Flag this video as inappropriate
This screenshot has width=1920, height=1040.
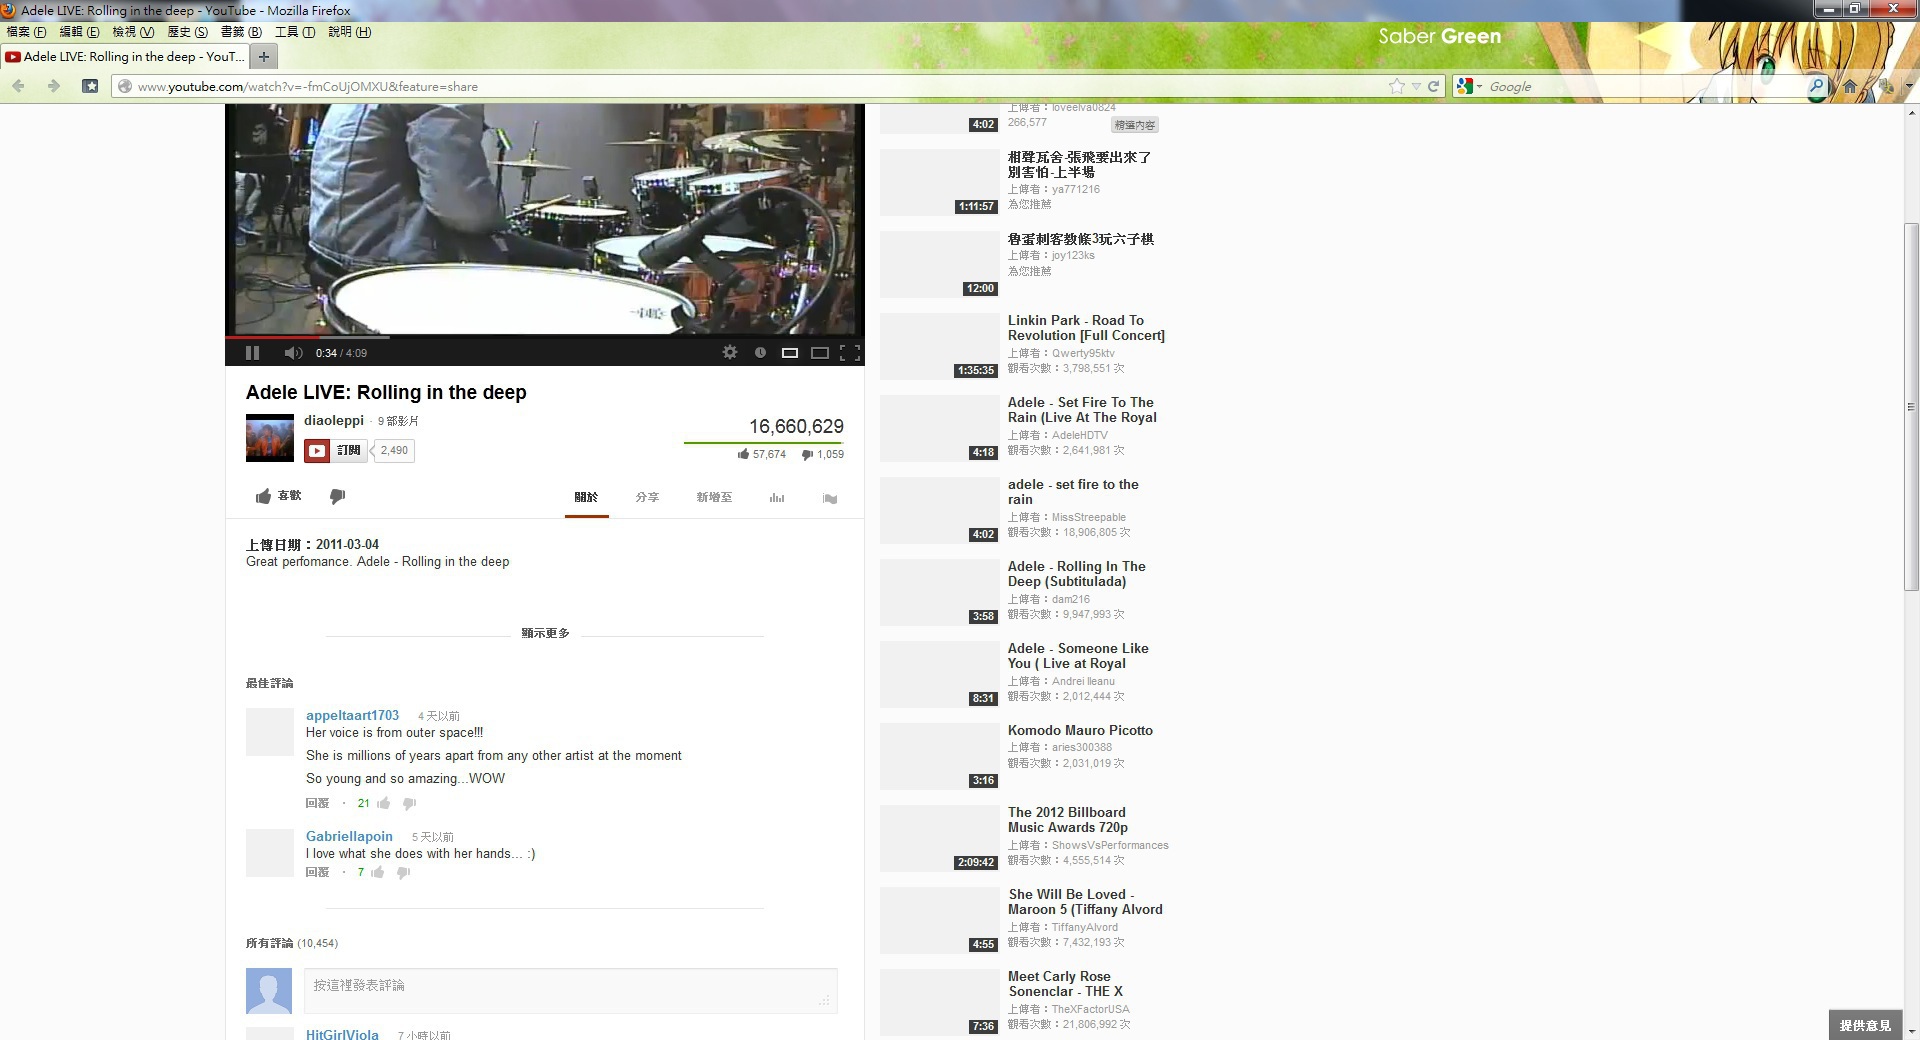[x=829, y=498]
